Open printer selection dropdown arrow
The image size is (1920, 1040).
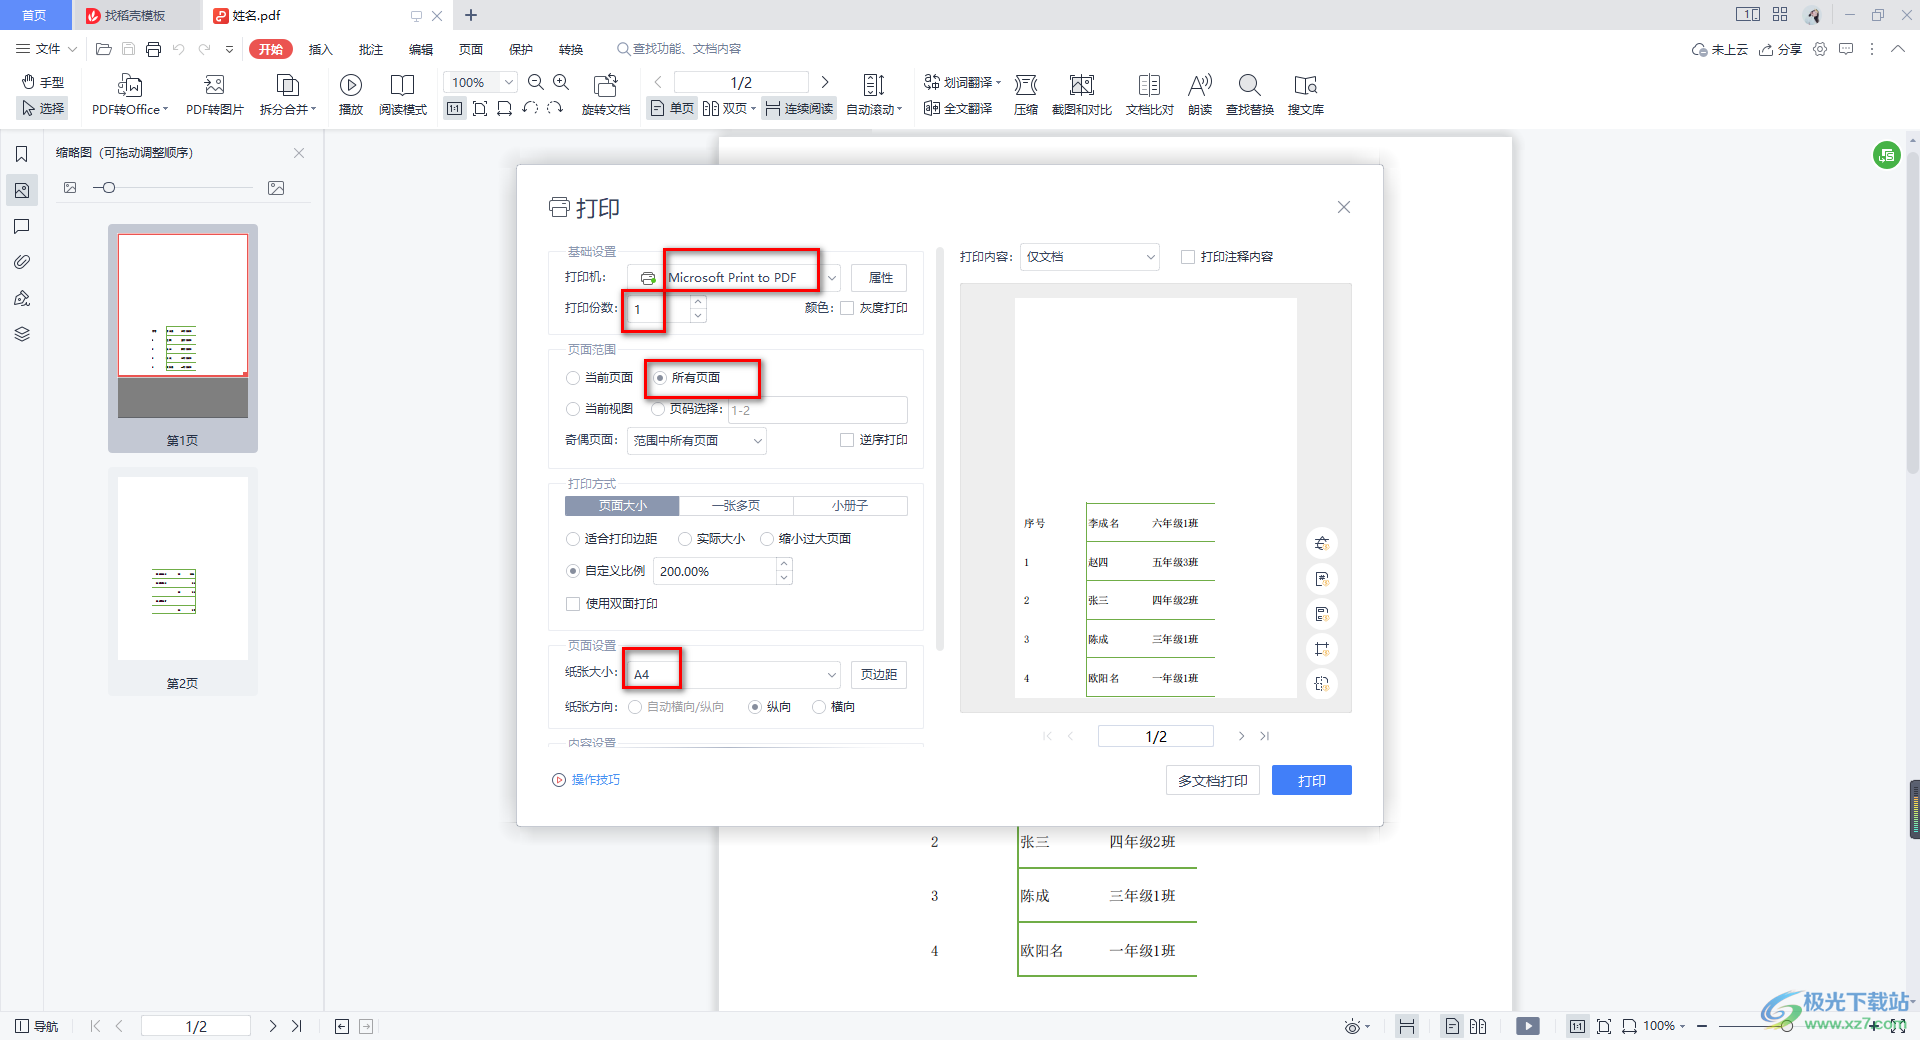pyautogui.click(x=832, y=278)
